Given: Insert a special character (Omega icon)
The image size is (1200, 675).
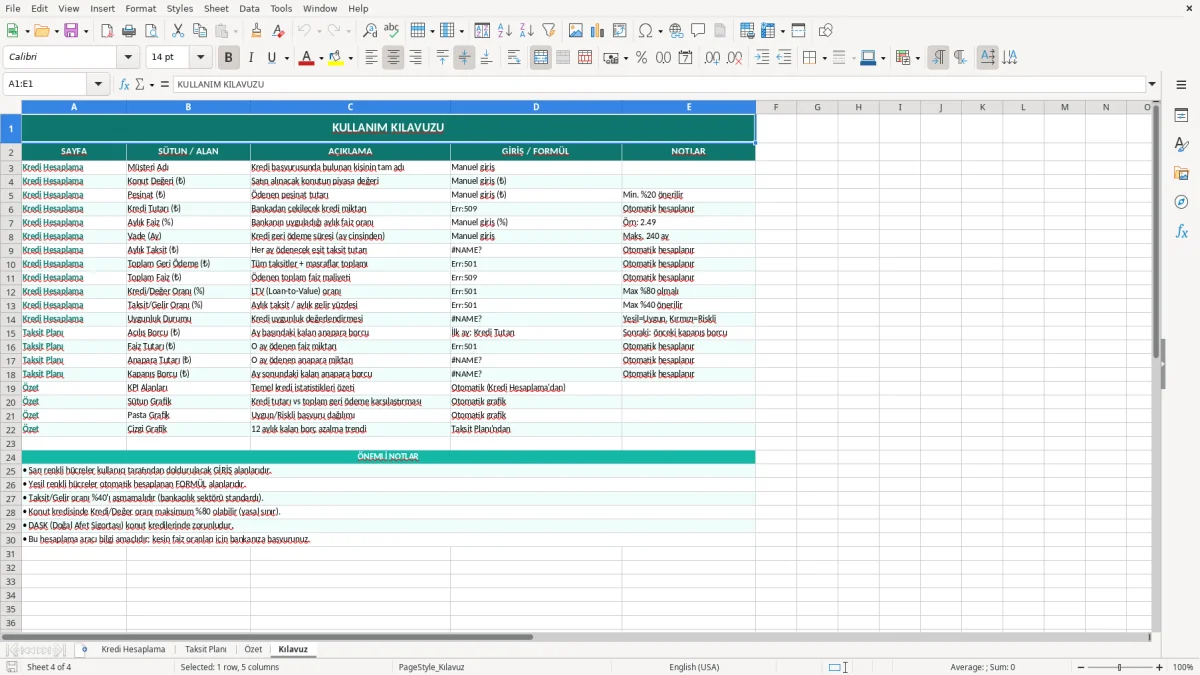Looking at the screenshot, I should pyautogui.click(x=645, y=31).
